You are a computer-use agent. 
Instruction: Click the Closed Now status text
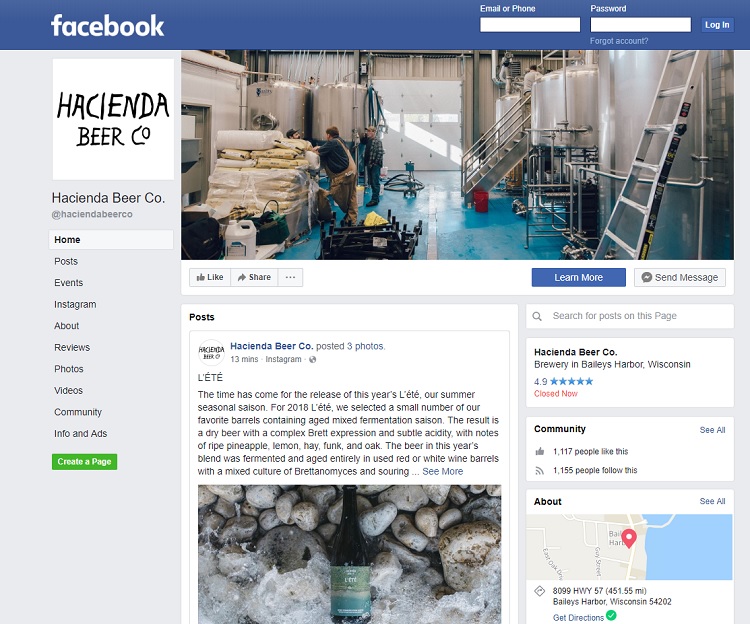click(556, 394)
